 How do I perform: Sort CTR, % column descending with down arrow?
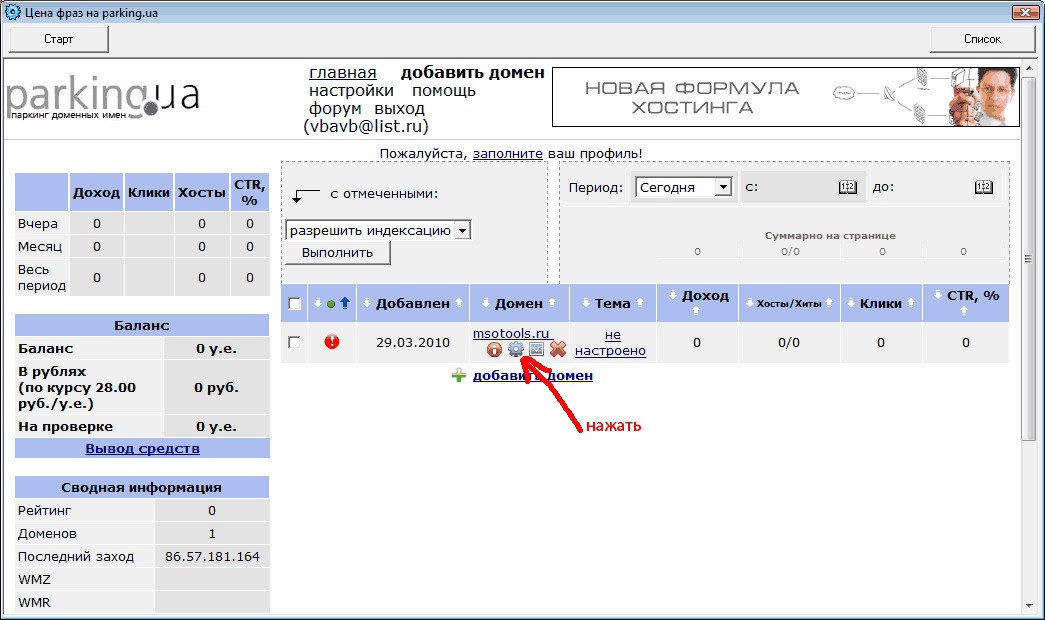tap(938, 295)
